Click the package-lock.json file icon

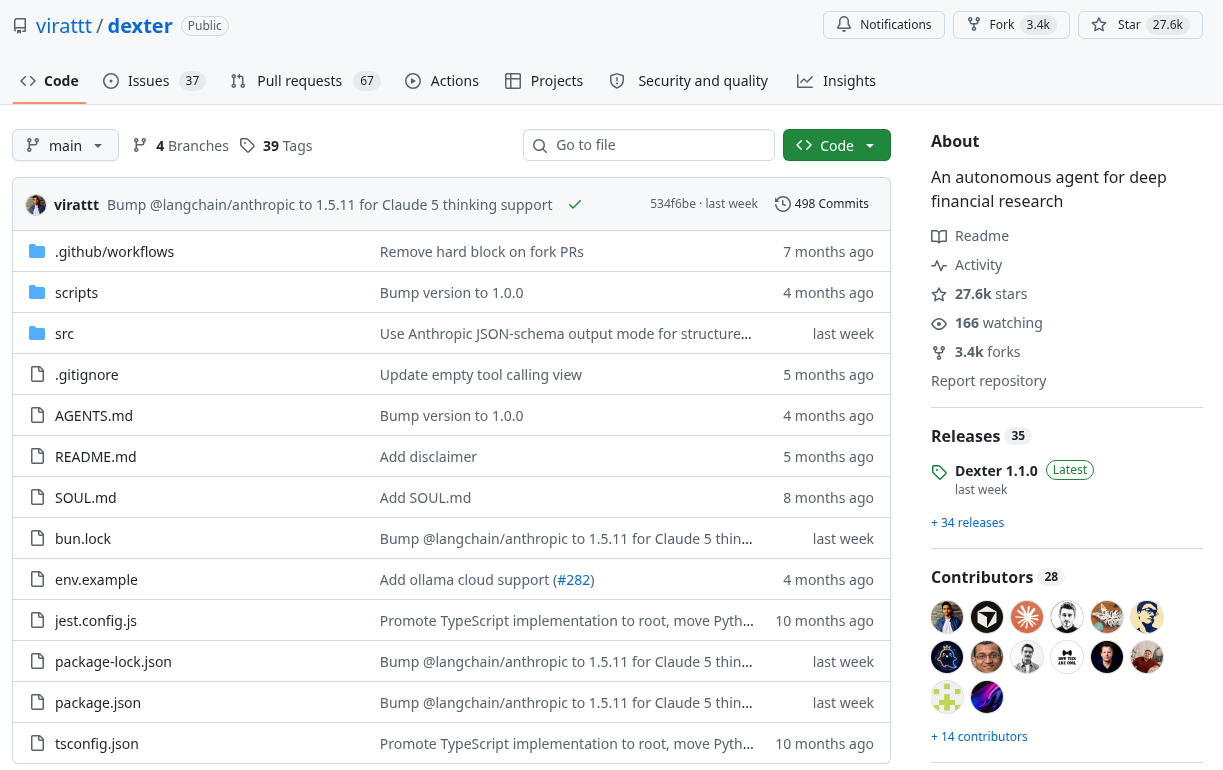37,661
